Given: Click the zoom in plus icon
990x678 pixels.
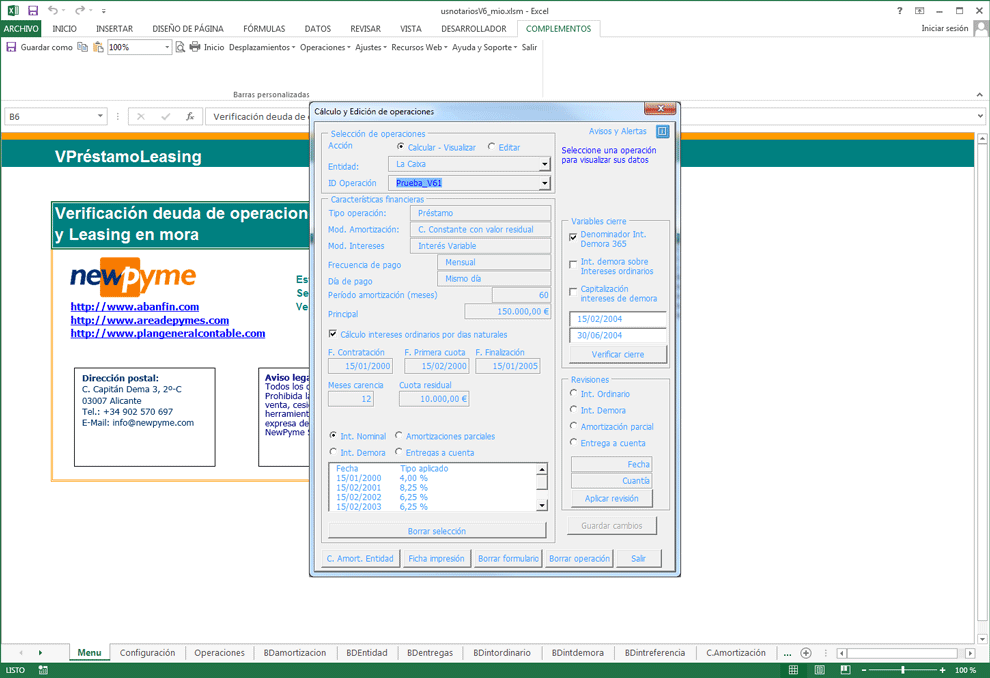Looking at the screenshot, I should (x=942, y=670).
